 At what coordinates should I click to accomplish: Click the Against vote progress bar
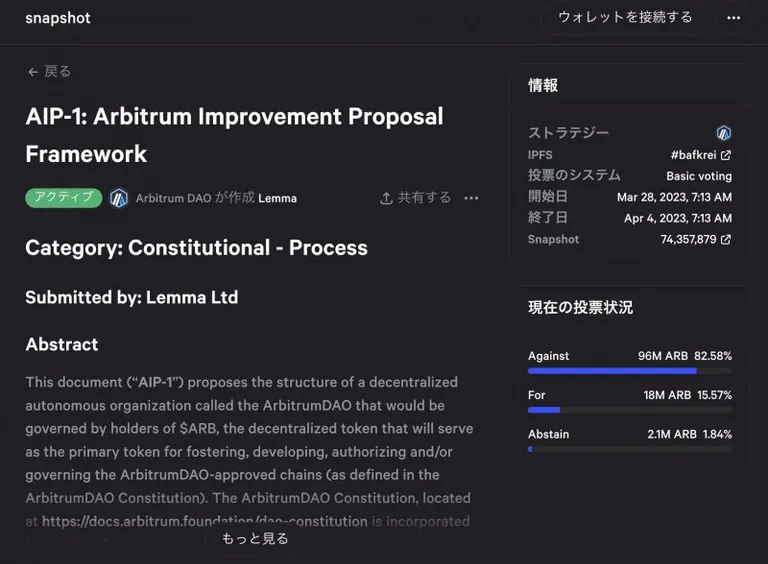coord(630,371)
